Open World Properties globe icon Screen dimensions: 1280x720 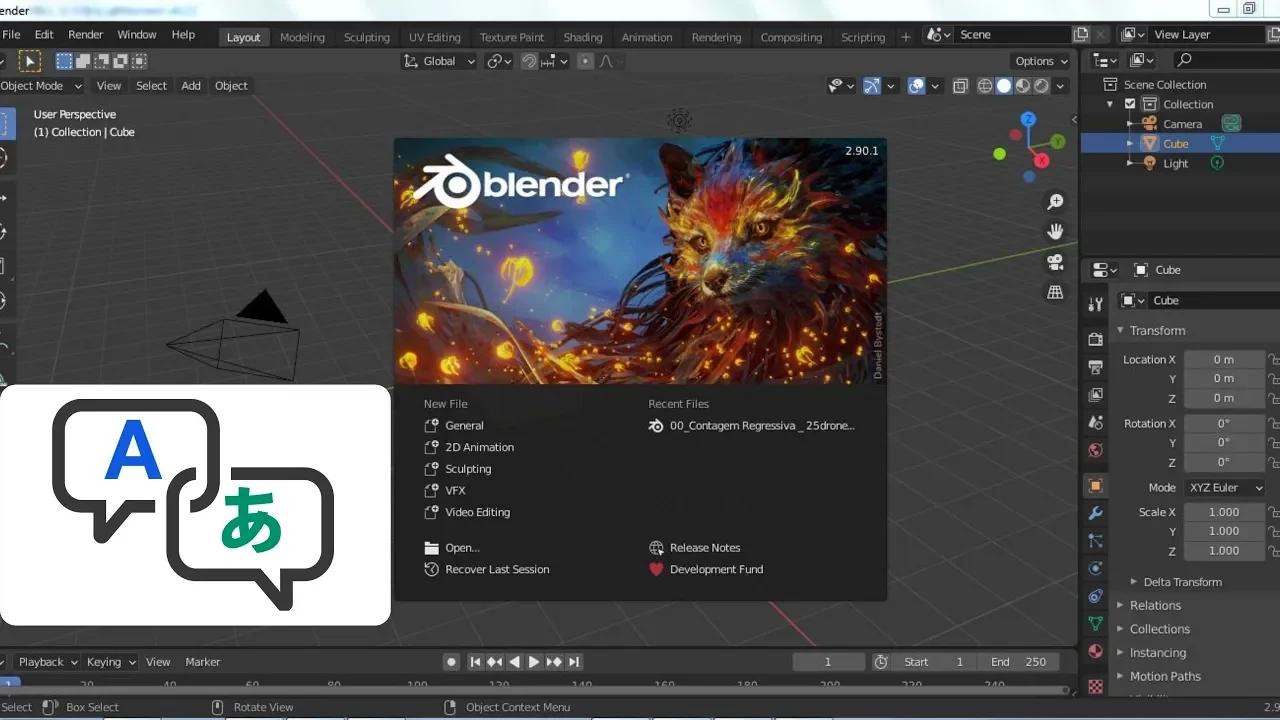click(x=1095, y=451)
